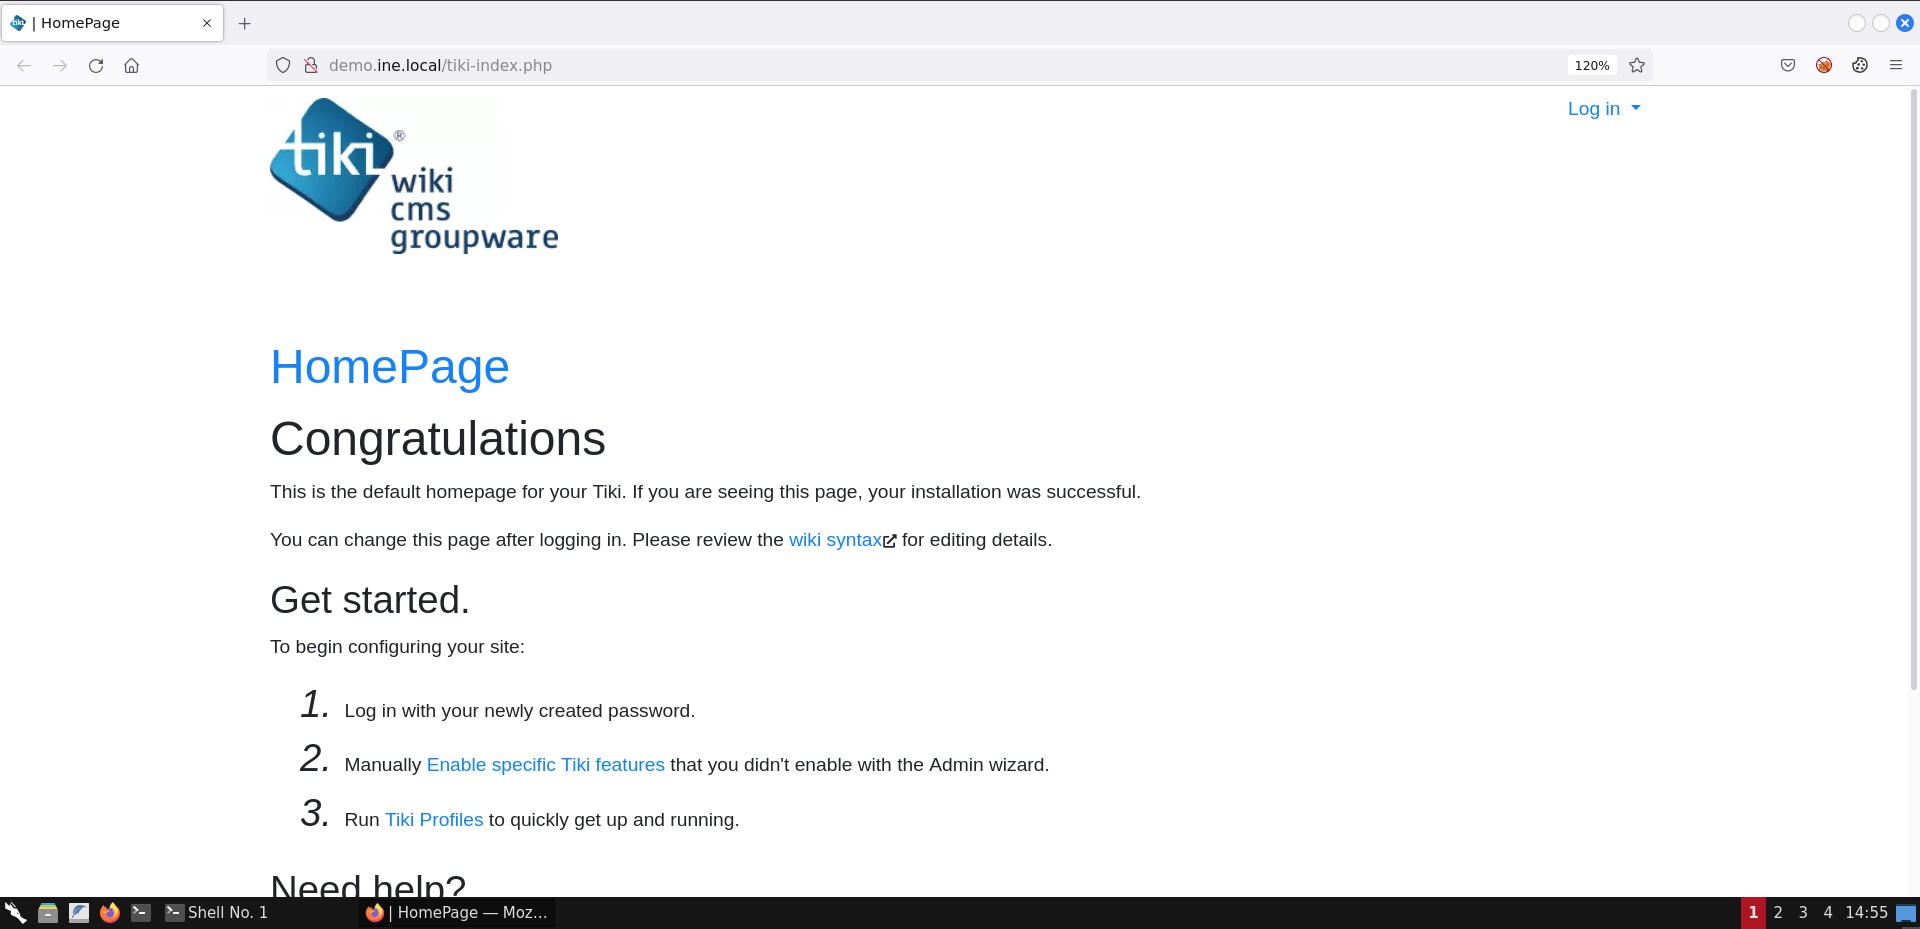Click the insecure connection lock icon
Viewport: 1920px width, 929px height.
point(311,66)
